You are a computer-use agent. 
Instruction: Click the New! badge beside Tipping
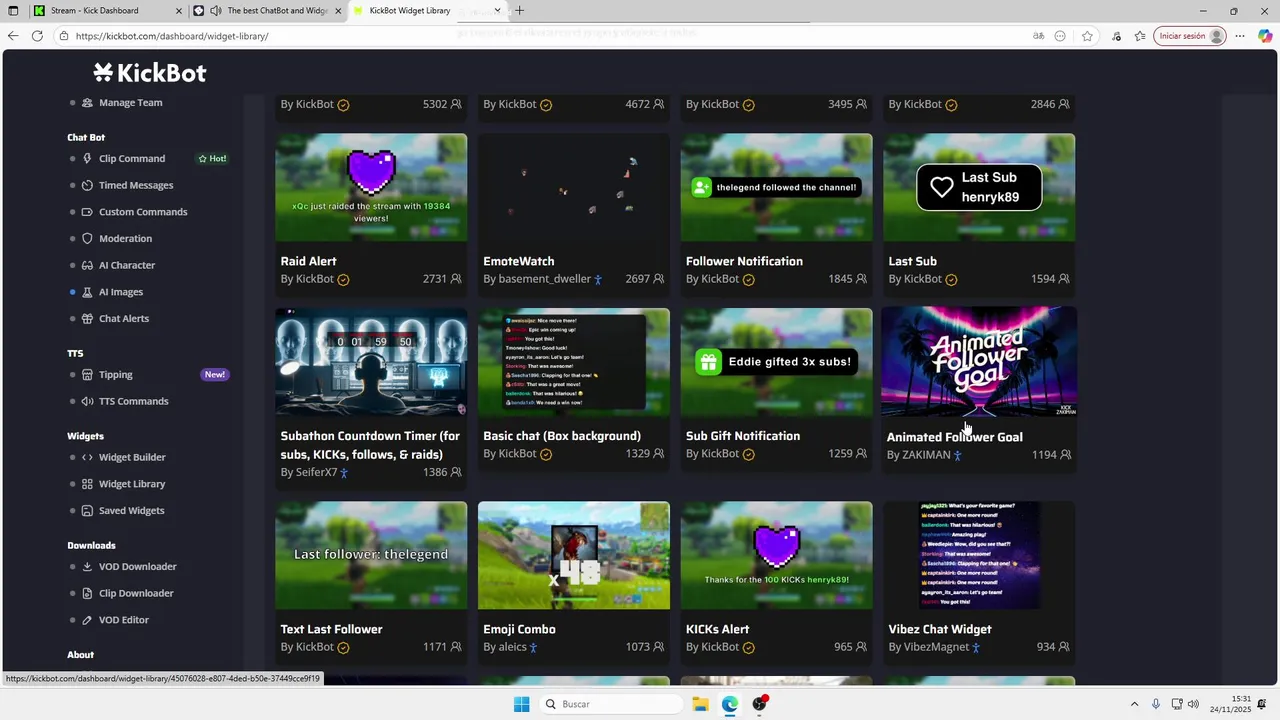tap(215, 374)
